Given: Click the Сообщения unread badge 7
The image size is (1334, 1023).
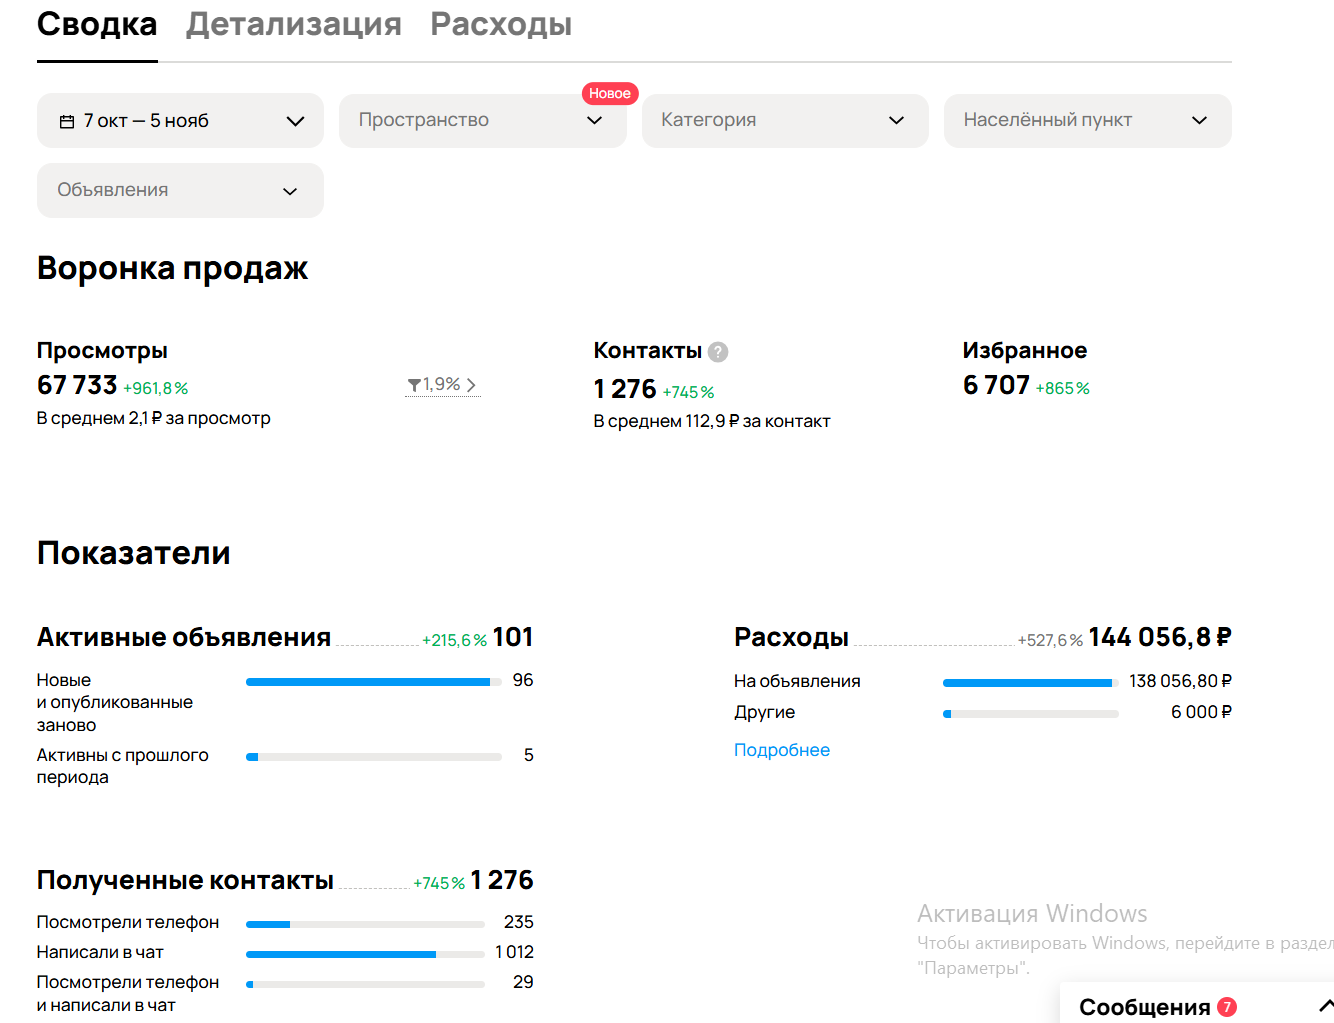Looking at the screenshot, I should point(1227,1007).
